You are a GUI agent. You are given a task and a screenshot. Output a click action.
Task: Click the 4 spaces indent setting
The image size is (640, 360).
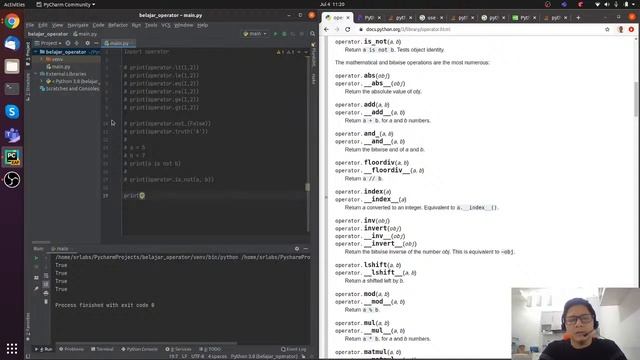(x=217, y=356)
